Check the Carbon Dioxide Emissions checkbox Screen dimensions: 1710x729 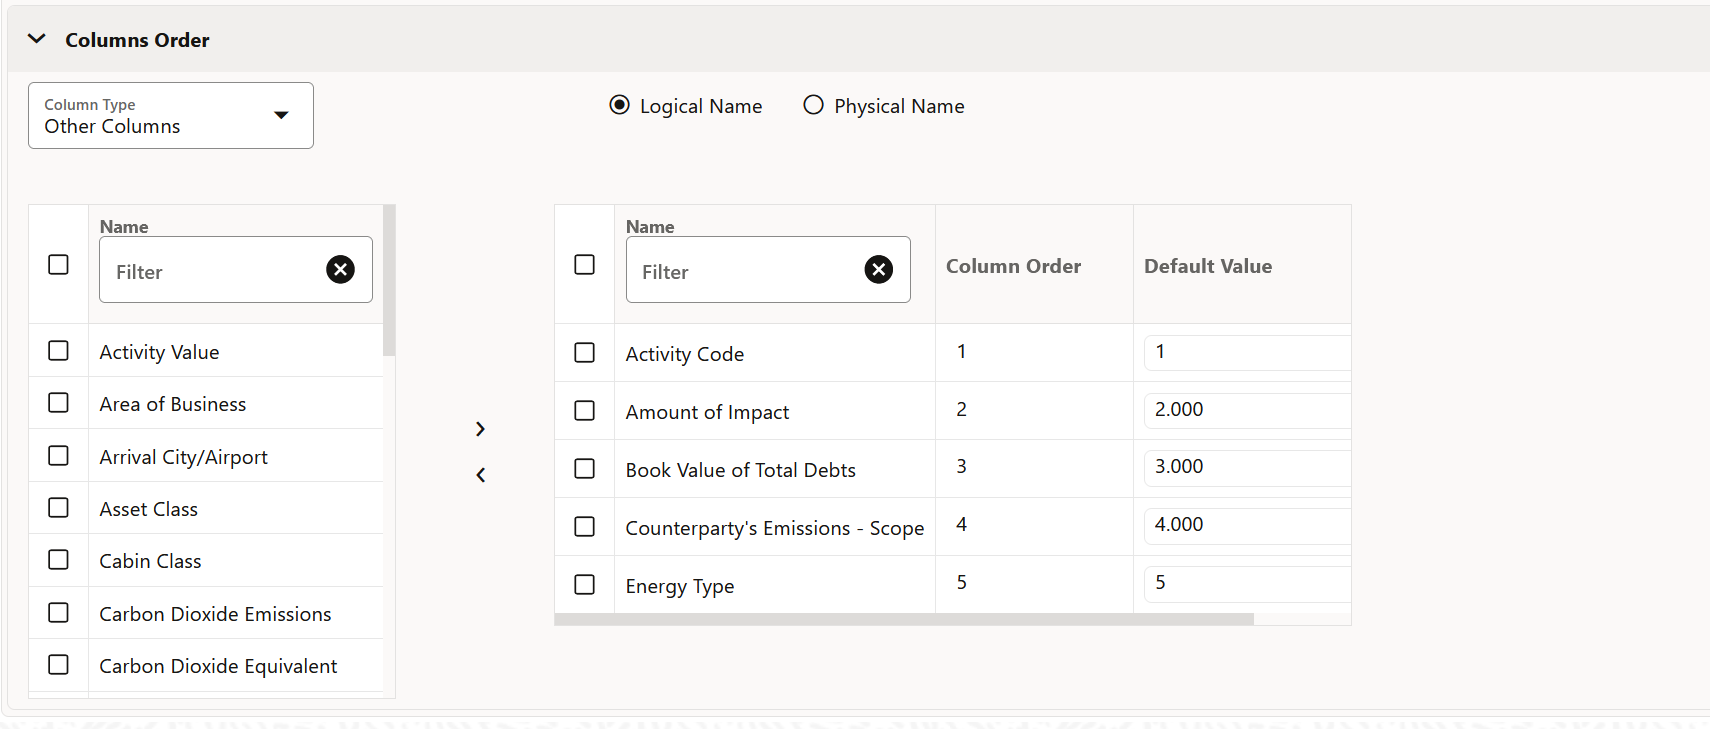point(59,613)
